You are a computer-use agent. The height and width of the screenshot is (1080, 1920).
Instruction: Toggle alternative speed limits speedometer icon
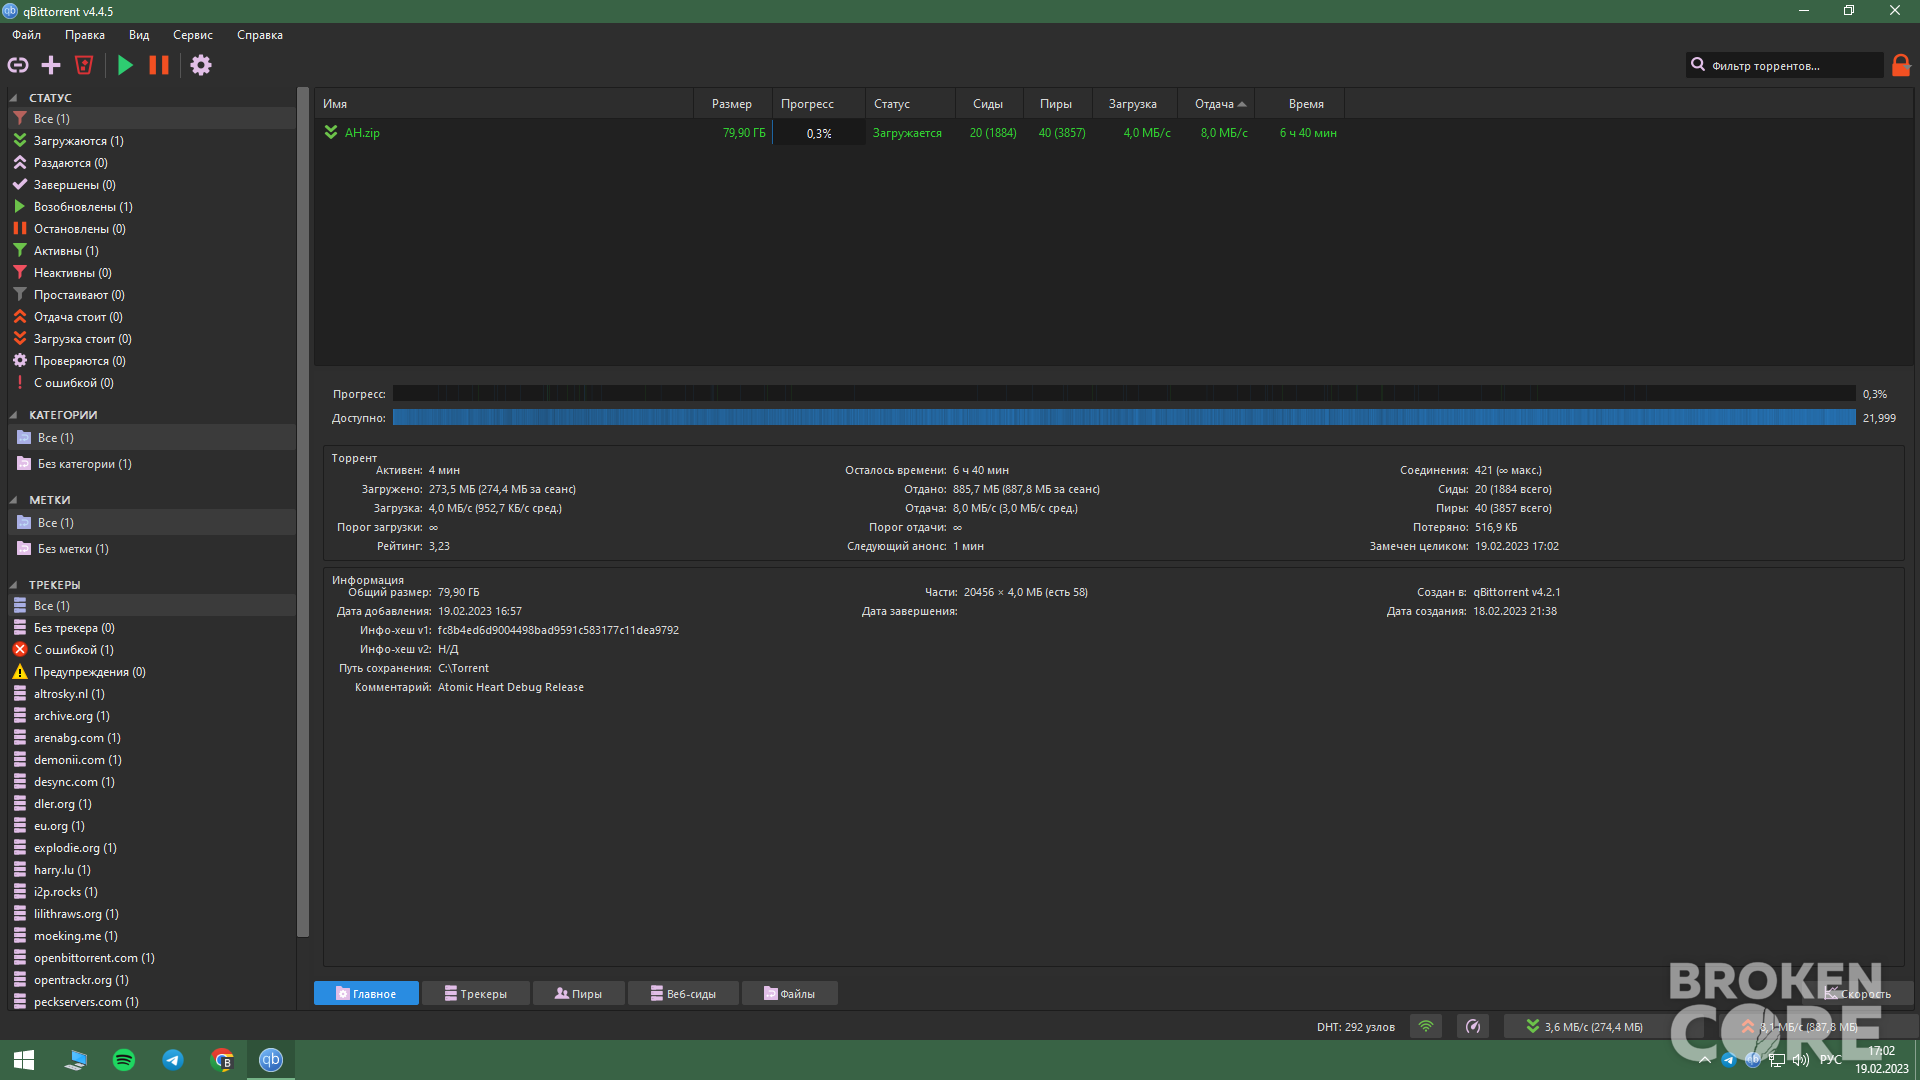coord(1473,1026)
